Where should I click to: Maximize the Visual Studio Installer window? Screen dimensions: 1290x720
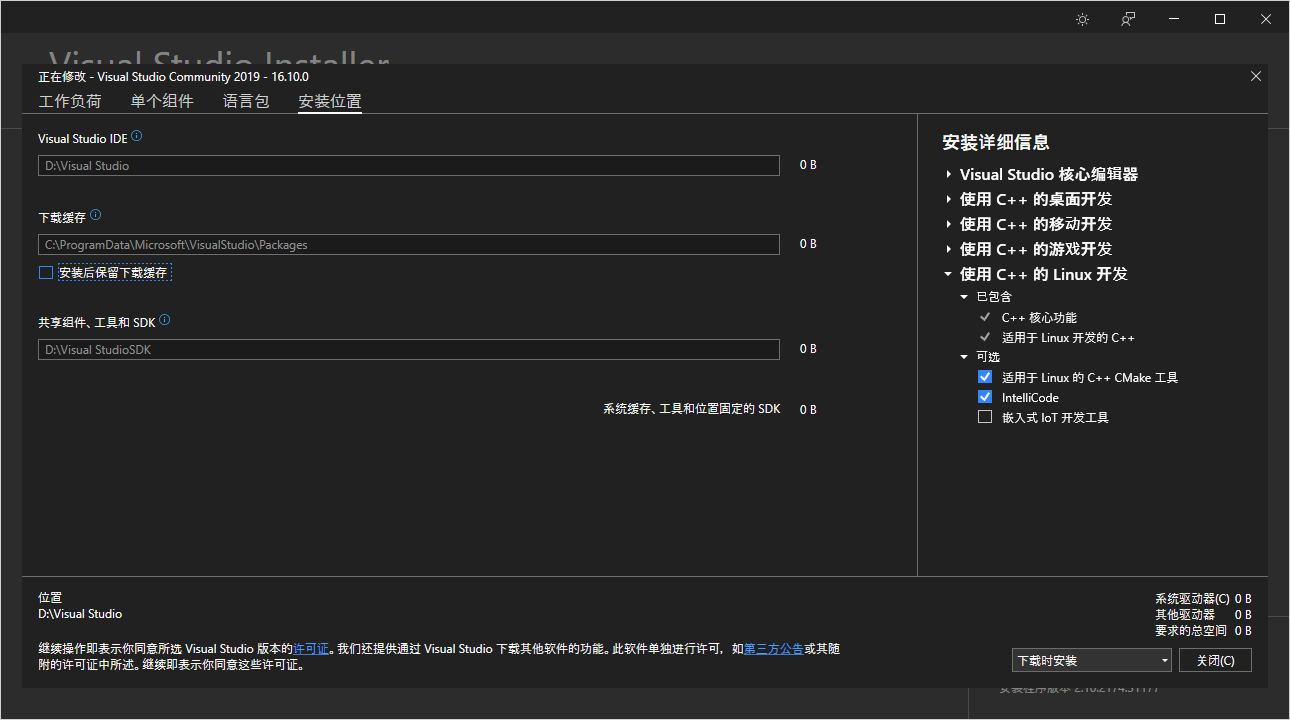tap(1220, 19)
